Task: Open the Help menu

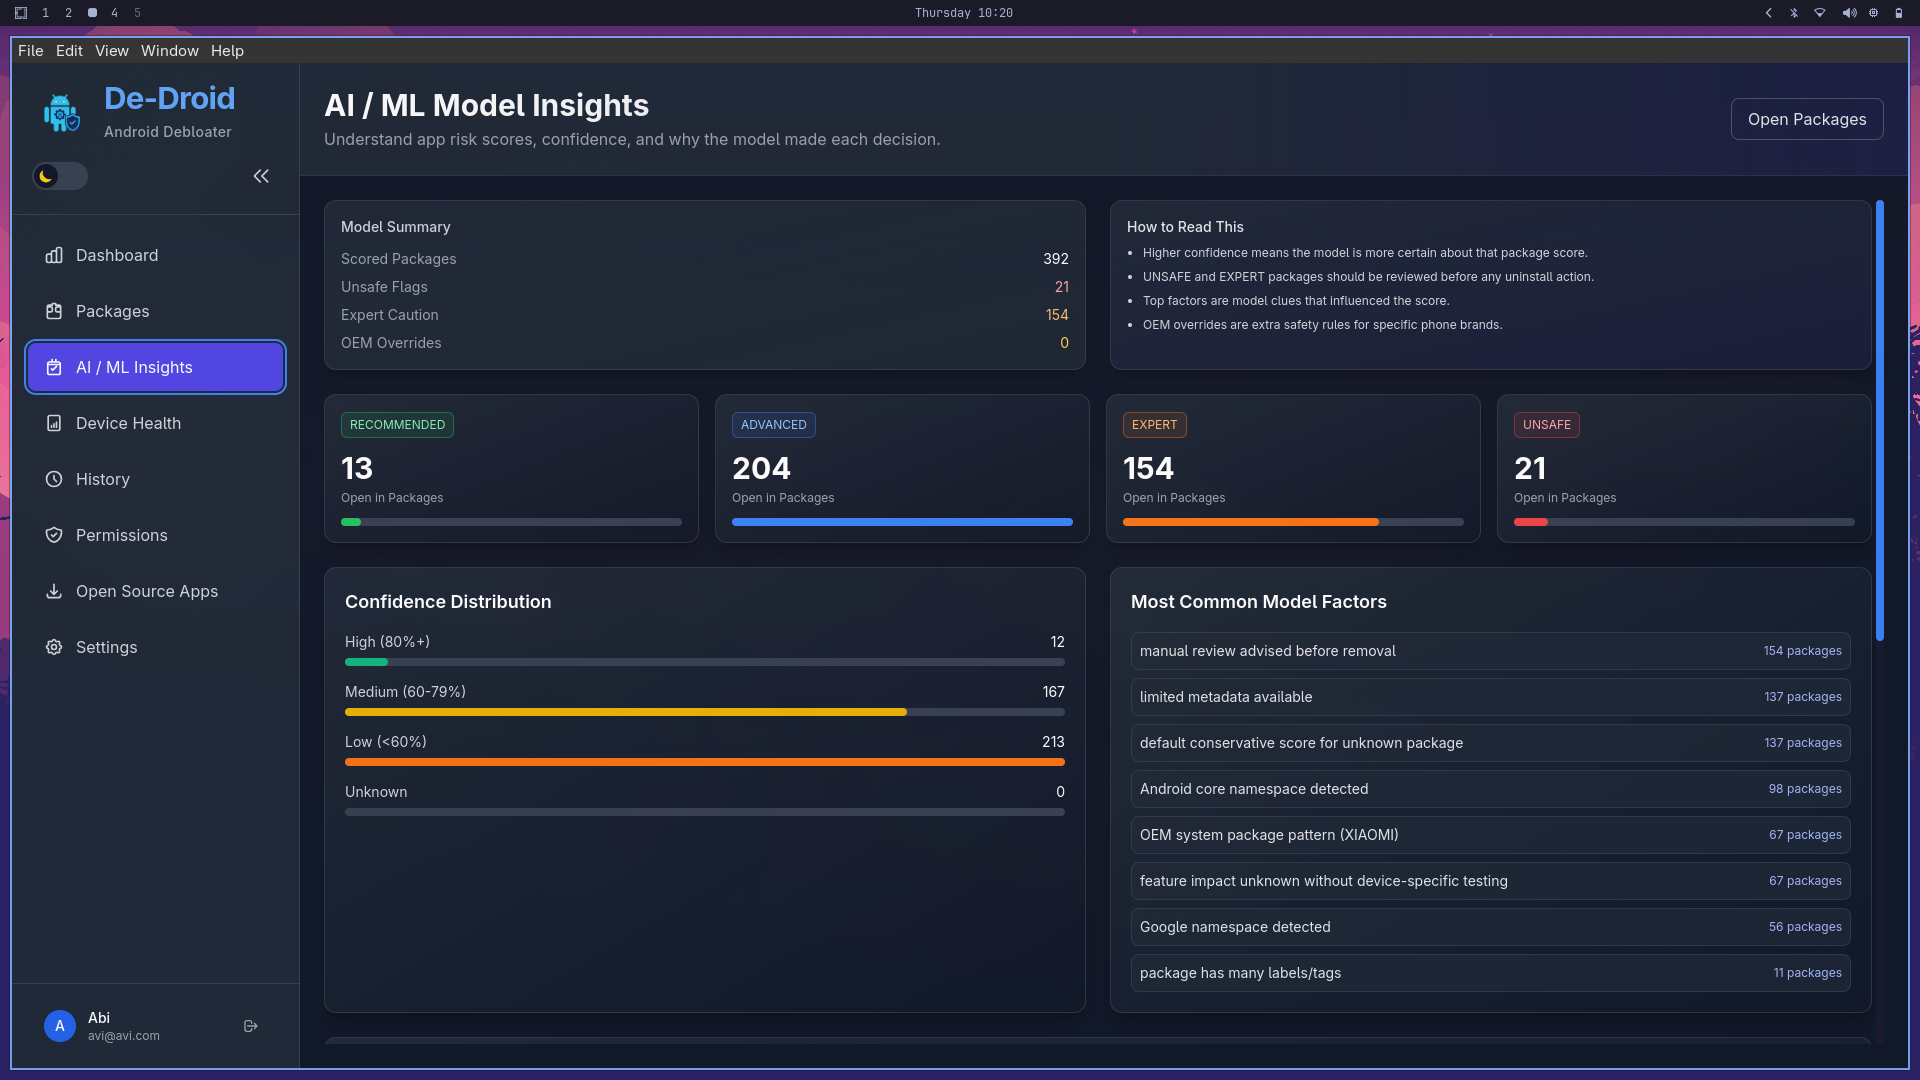Action: 227,50
